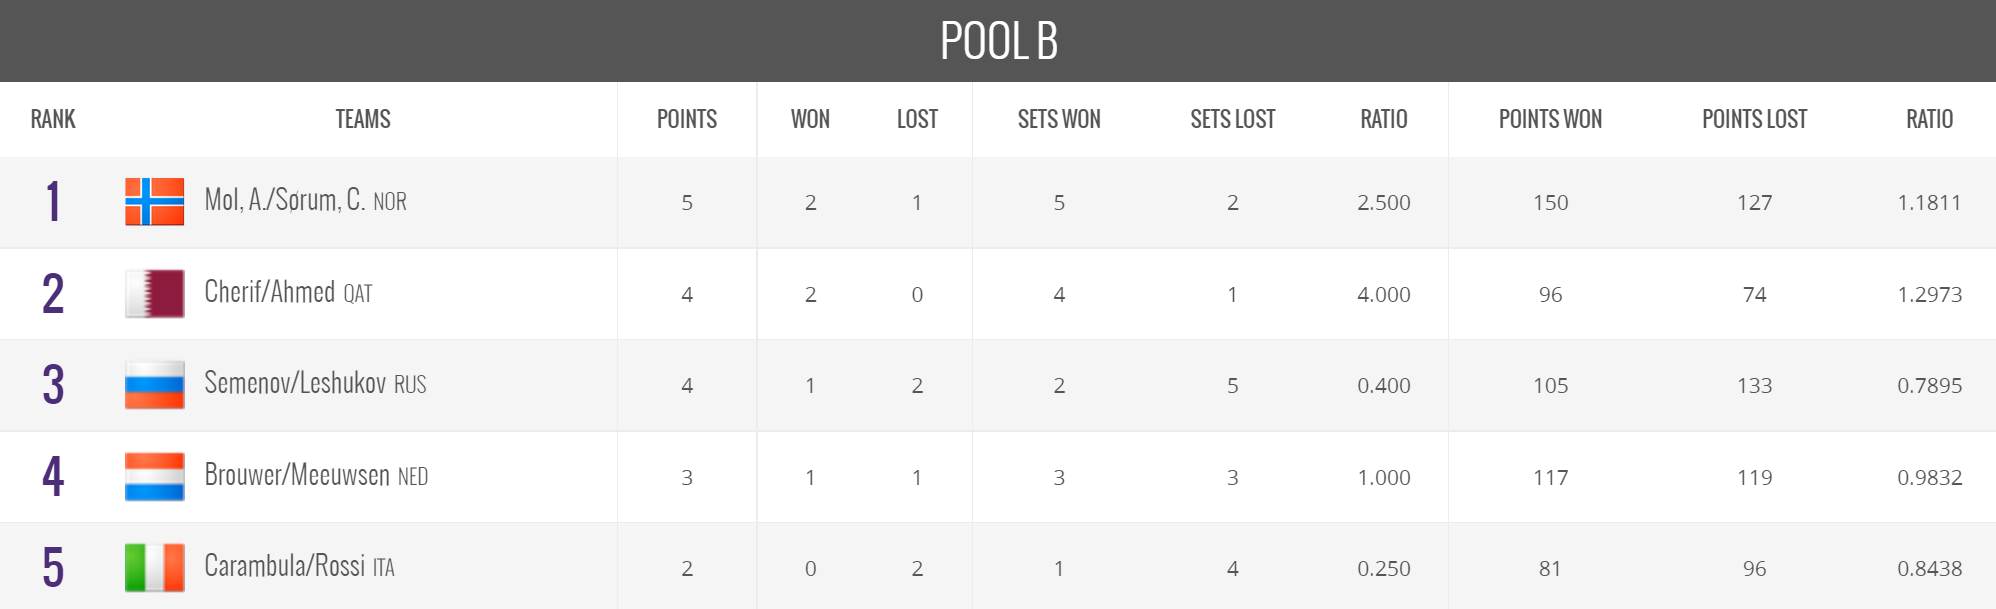Open the Mol, A./Sørum, C. team link
Viewport: 1996px width, 609px height.
tap(284, 200)
